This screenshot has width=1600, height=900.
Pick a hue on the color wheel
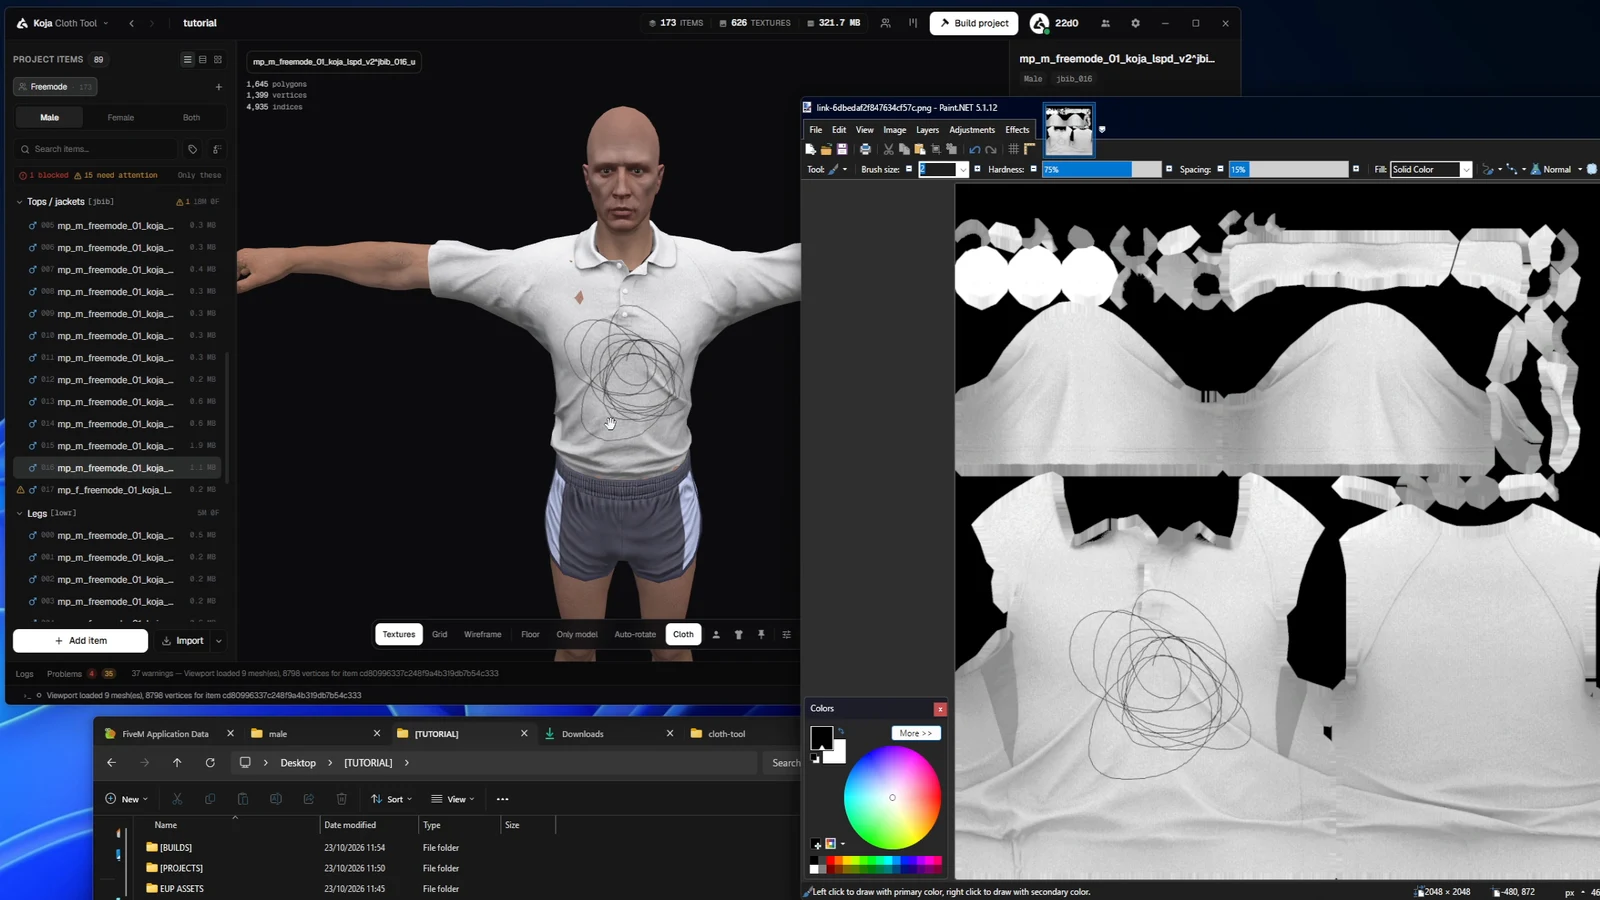(x=892, y=797)
